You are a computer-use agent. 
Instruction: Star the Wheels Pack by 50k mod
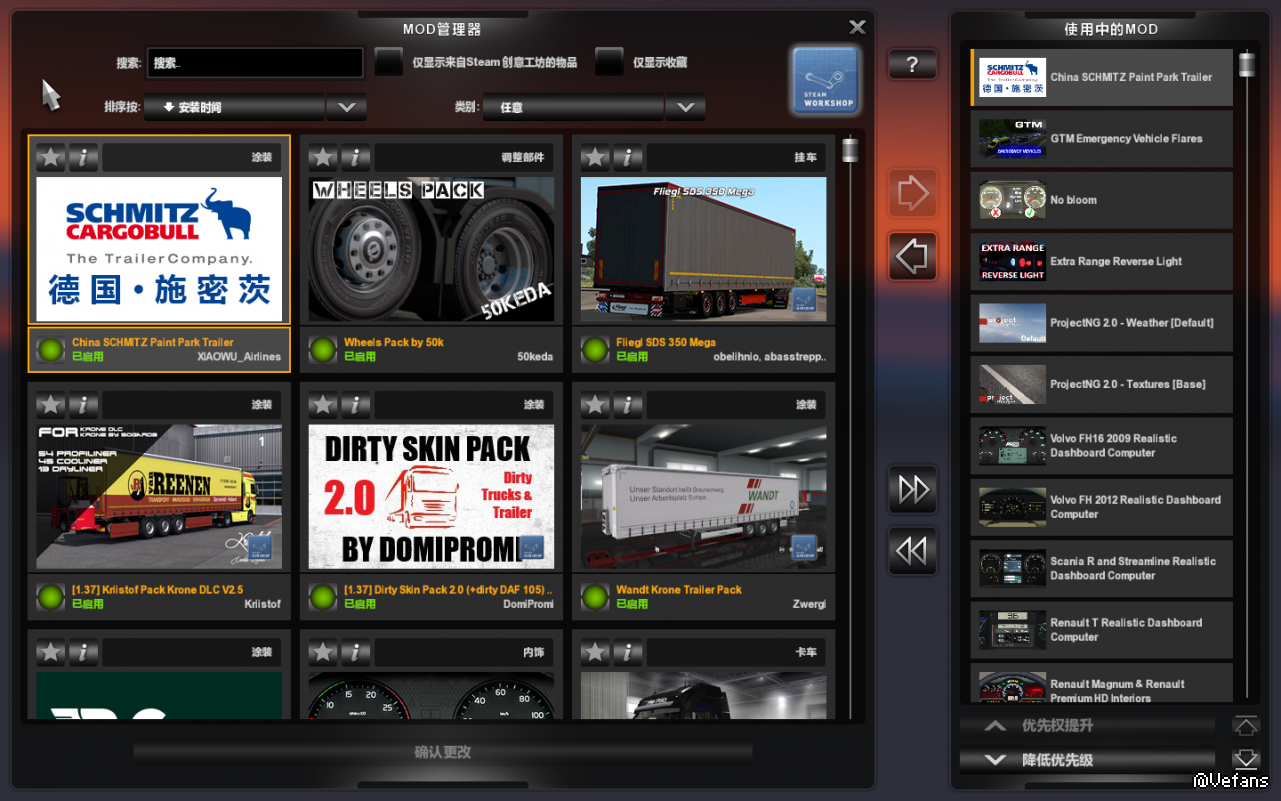(x=323, y=157)
